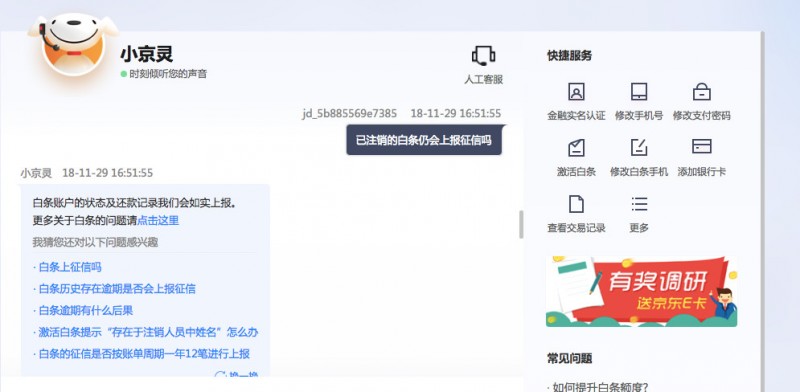800x392 pixels.
Task: Open 金融实名认证 icon
Action: pyautogui.click(x=576, y=92)
